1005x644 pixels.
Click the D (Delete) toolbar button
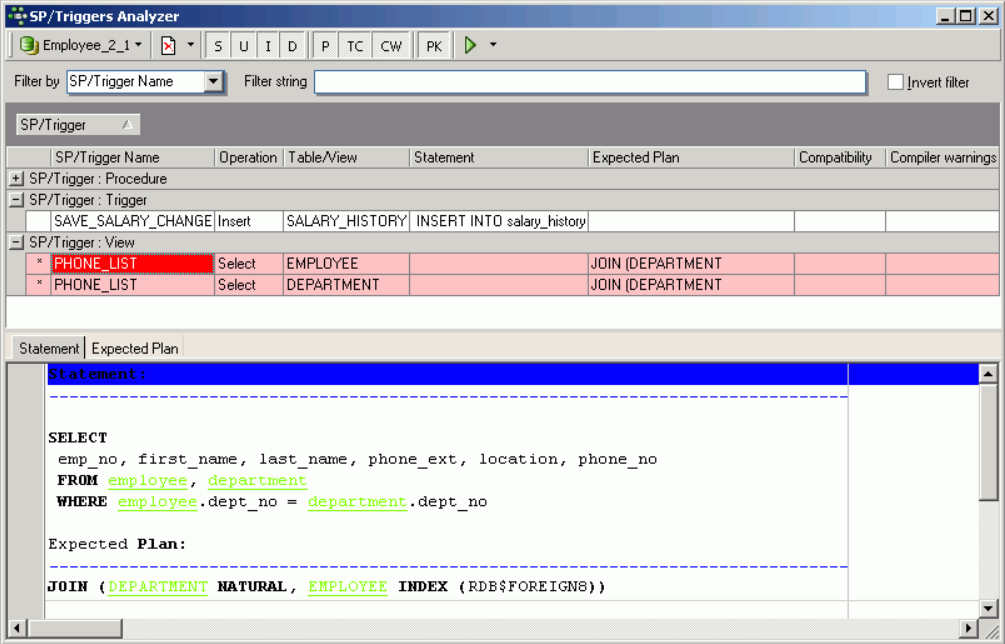[x=292, y=46]
